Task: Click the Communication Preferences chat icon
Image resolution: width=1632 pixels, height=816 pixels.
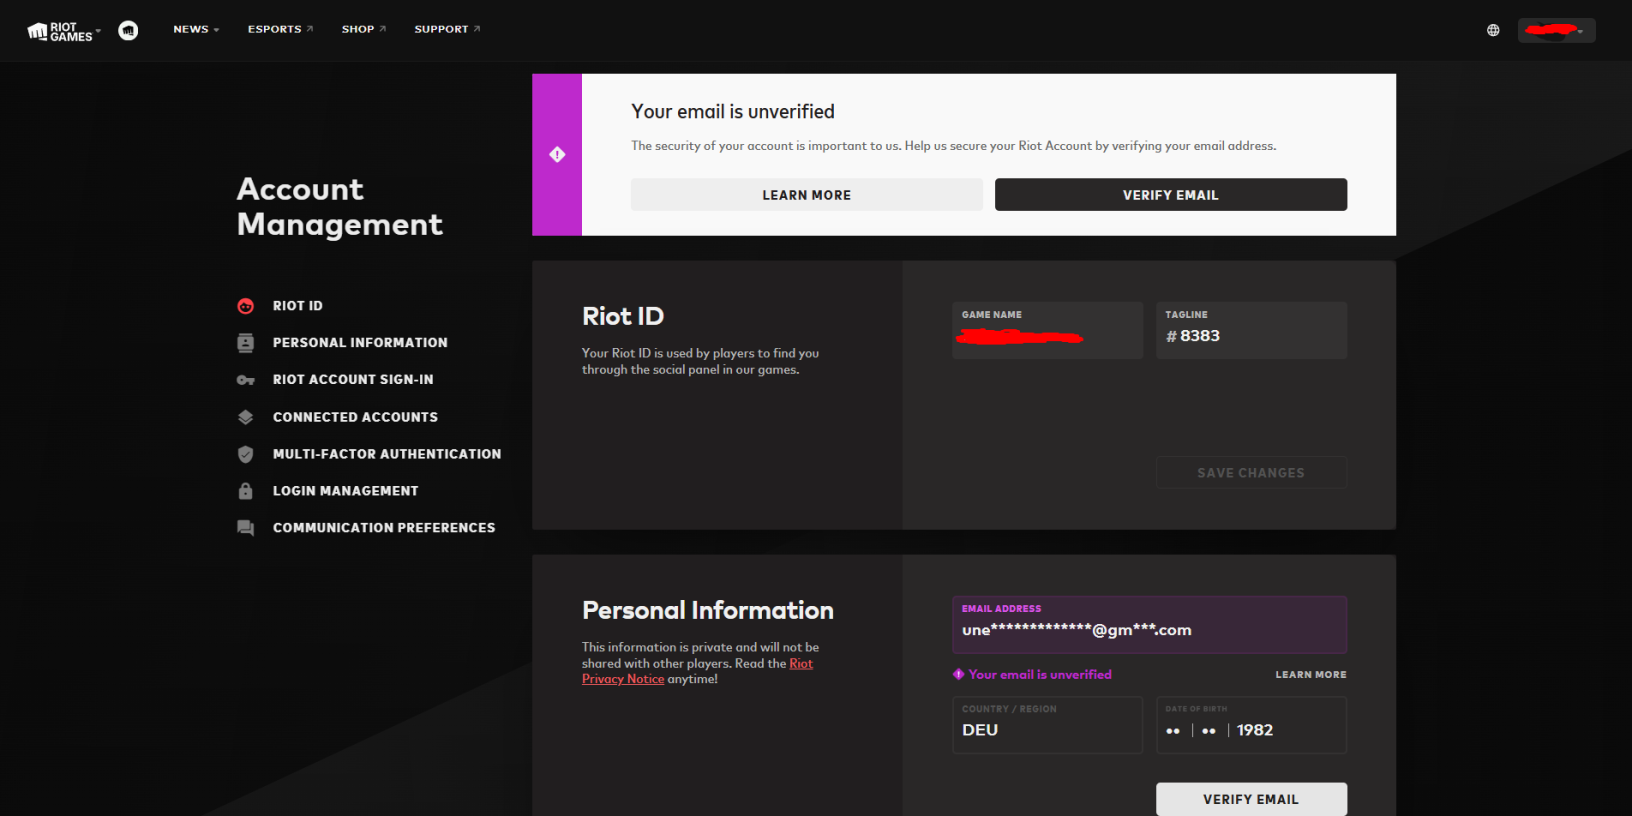Action: [x=245, y=528]
